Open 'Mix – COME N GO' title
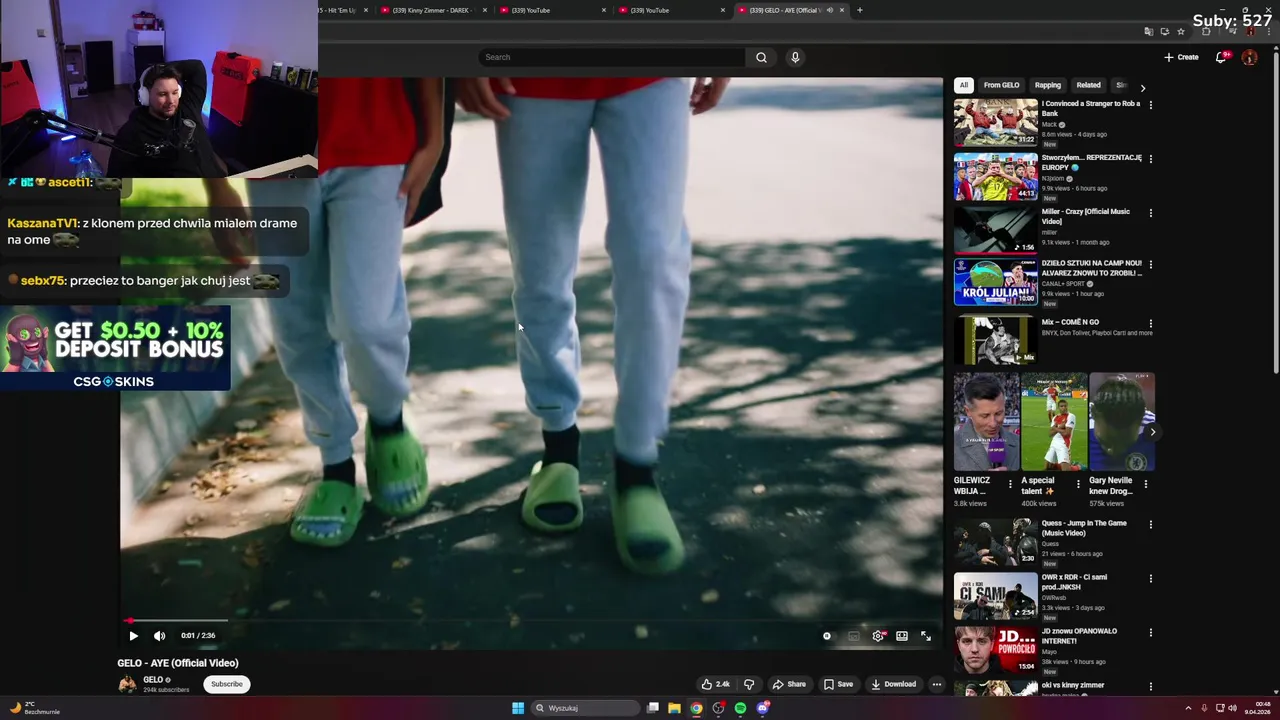1280x720 pixels. click(1070, 322)
